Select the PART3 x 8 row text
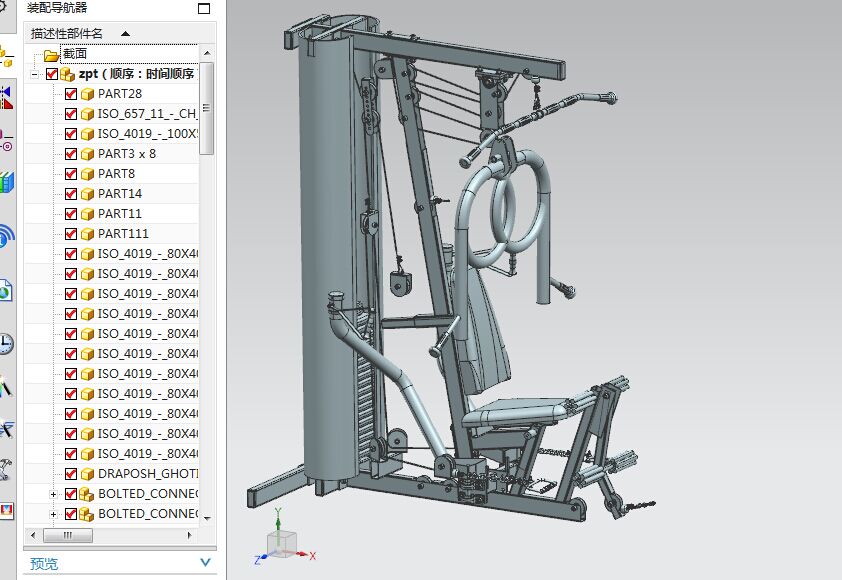The height and width of the screenshot is (580, 842). point(127,154)
